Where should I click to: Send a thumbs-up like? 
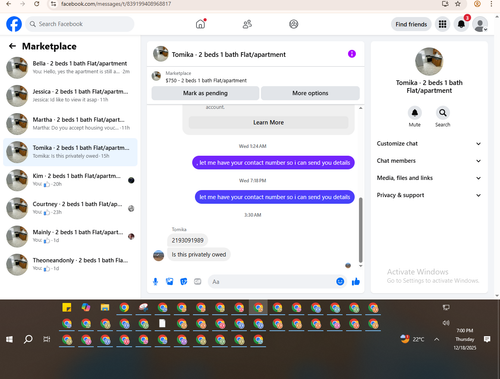(x=356, y=282)
